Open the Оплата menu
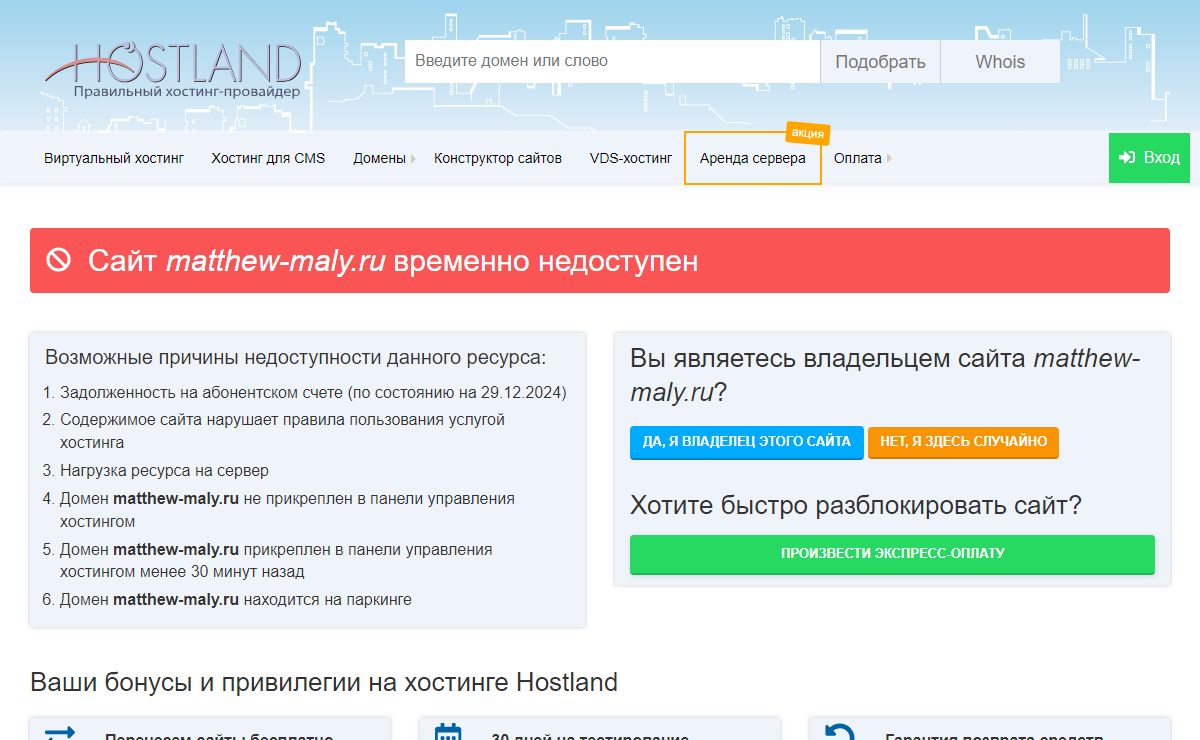1200x740 pixels. 858,158
